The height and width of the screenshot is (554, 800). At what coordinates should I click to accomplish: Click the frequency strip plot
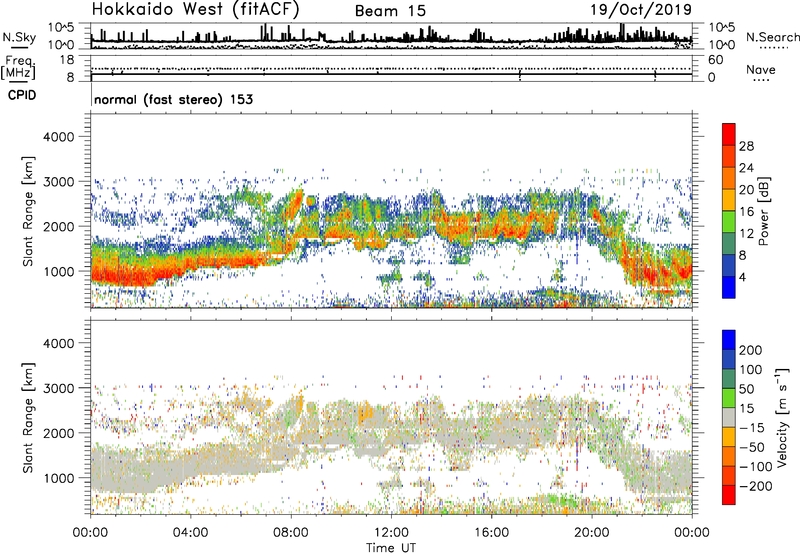tap(391, 68)
